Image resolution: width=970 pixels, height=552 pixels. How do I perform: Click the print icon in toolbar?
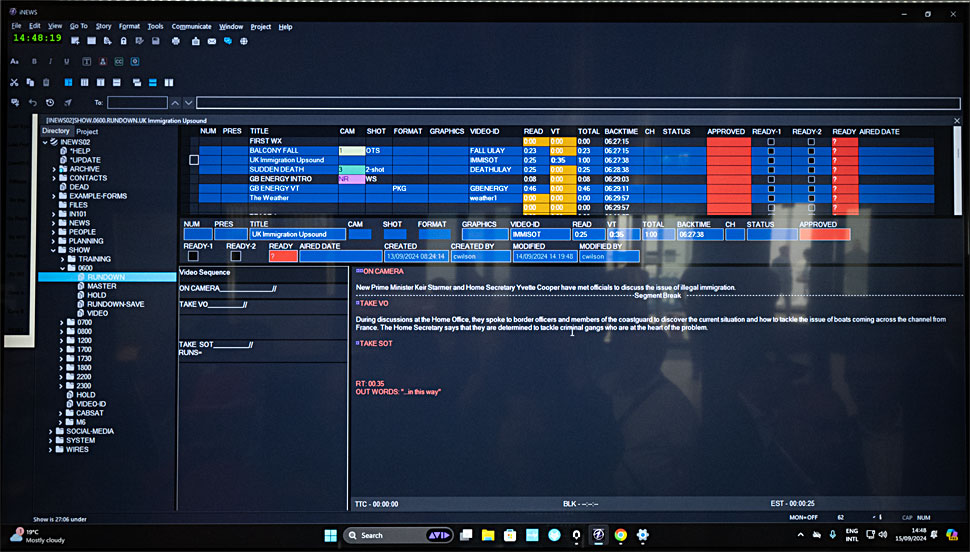click(x=176, y=41)
